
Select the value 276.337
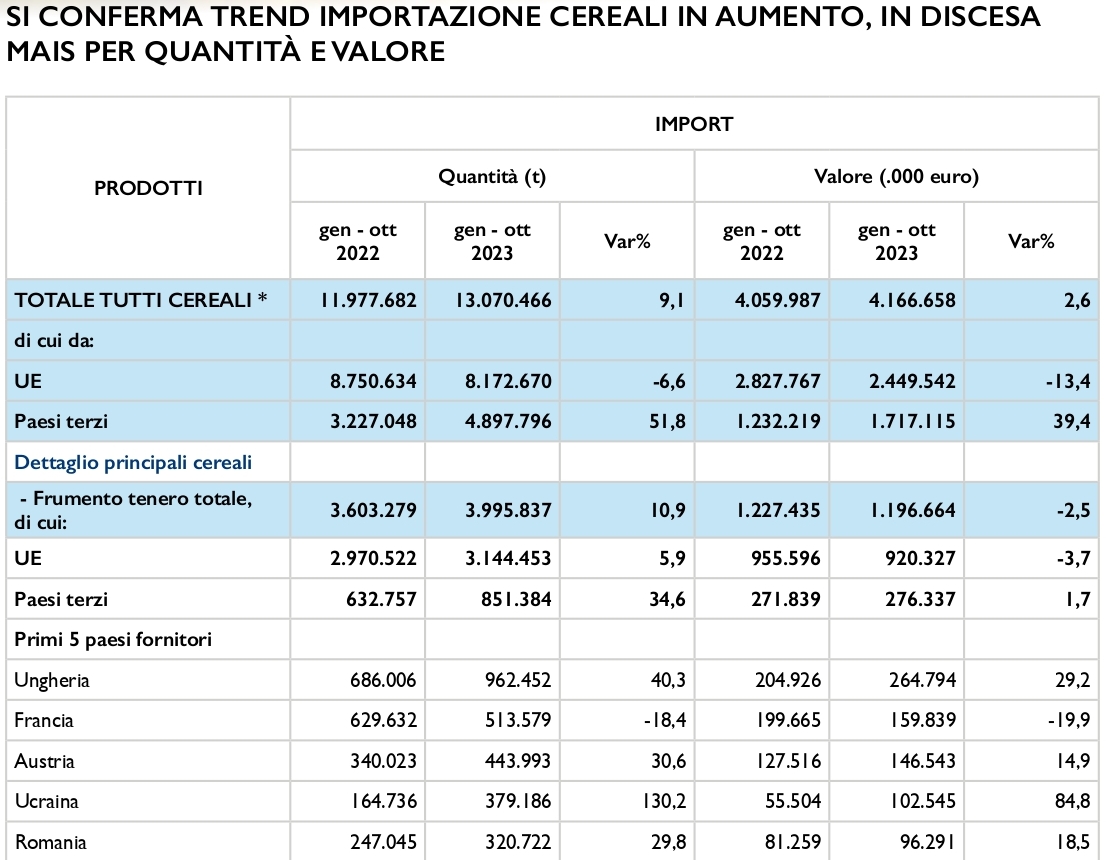pyautogui.click(x=920, y=600)
